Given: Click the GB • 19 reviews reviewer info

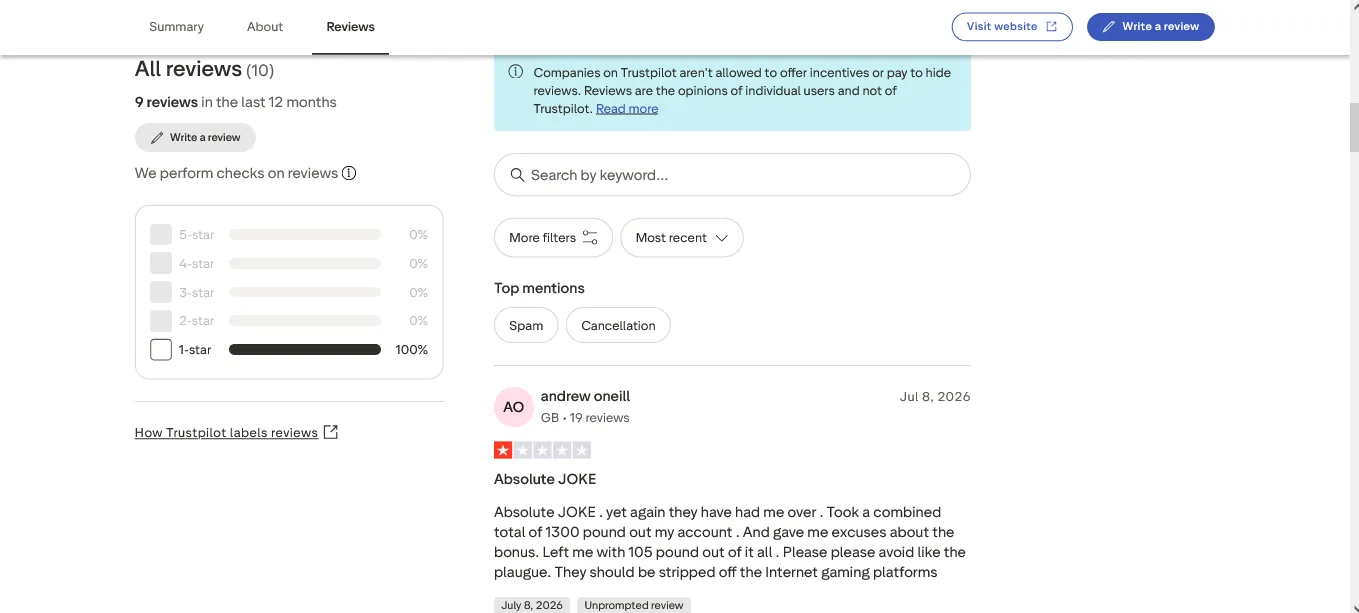Looking at the screenshot, I should 585,418.
